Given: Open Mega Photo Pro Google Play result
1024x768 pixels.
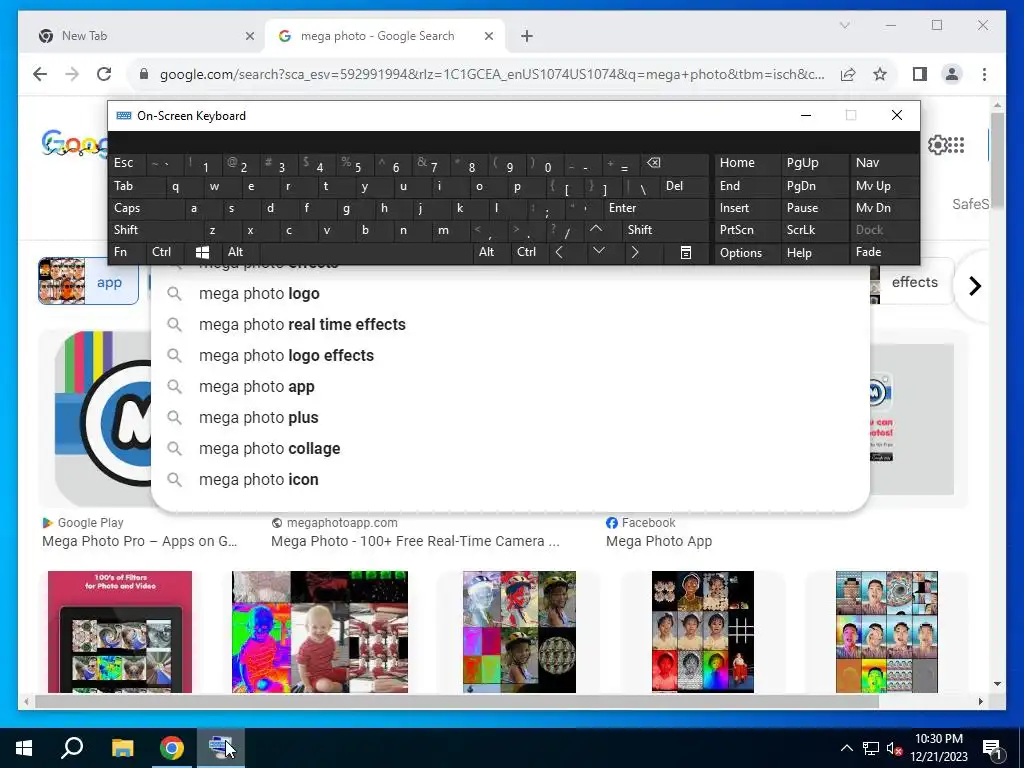Looking at the screenshot, I should (139, 532).
